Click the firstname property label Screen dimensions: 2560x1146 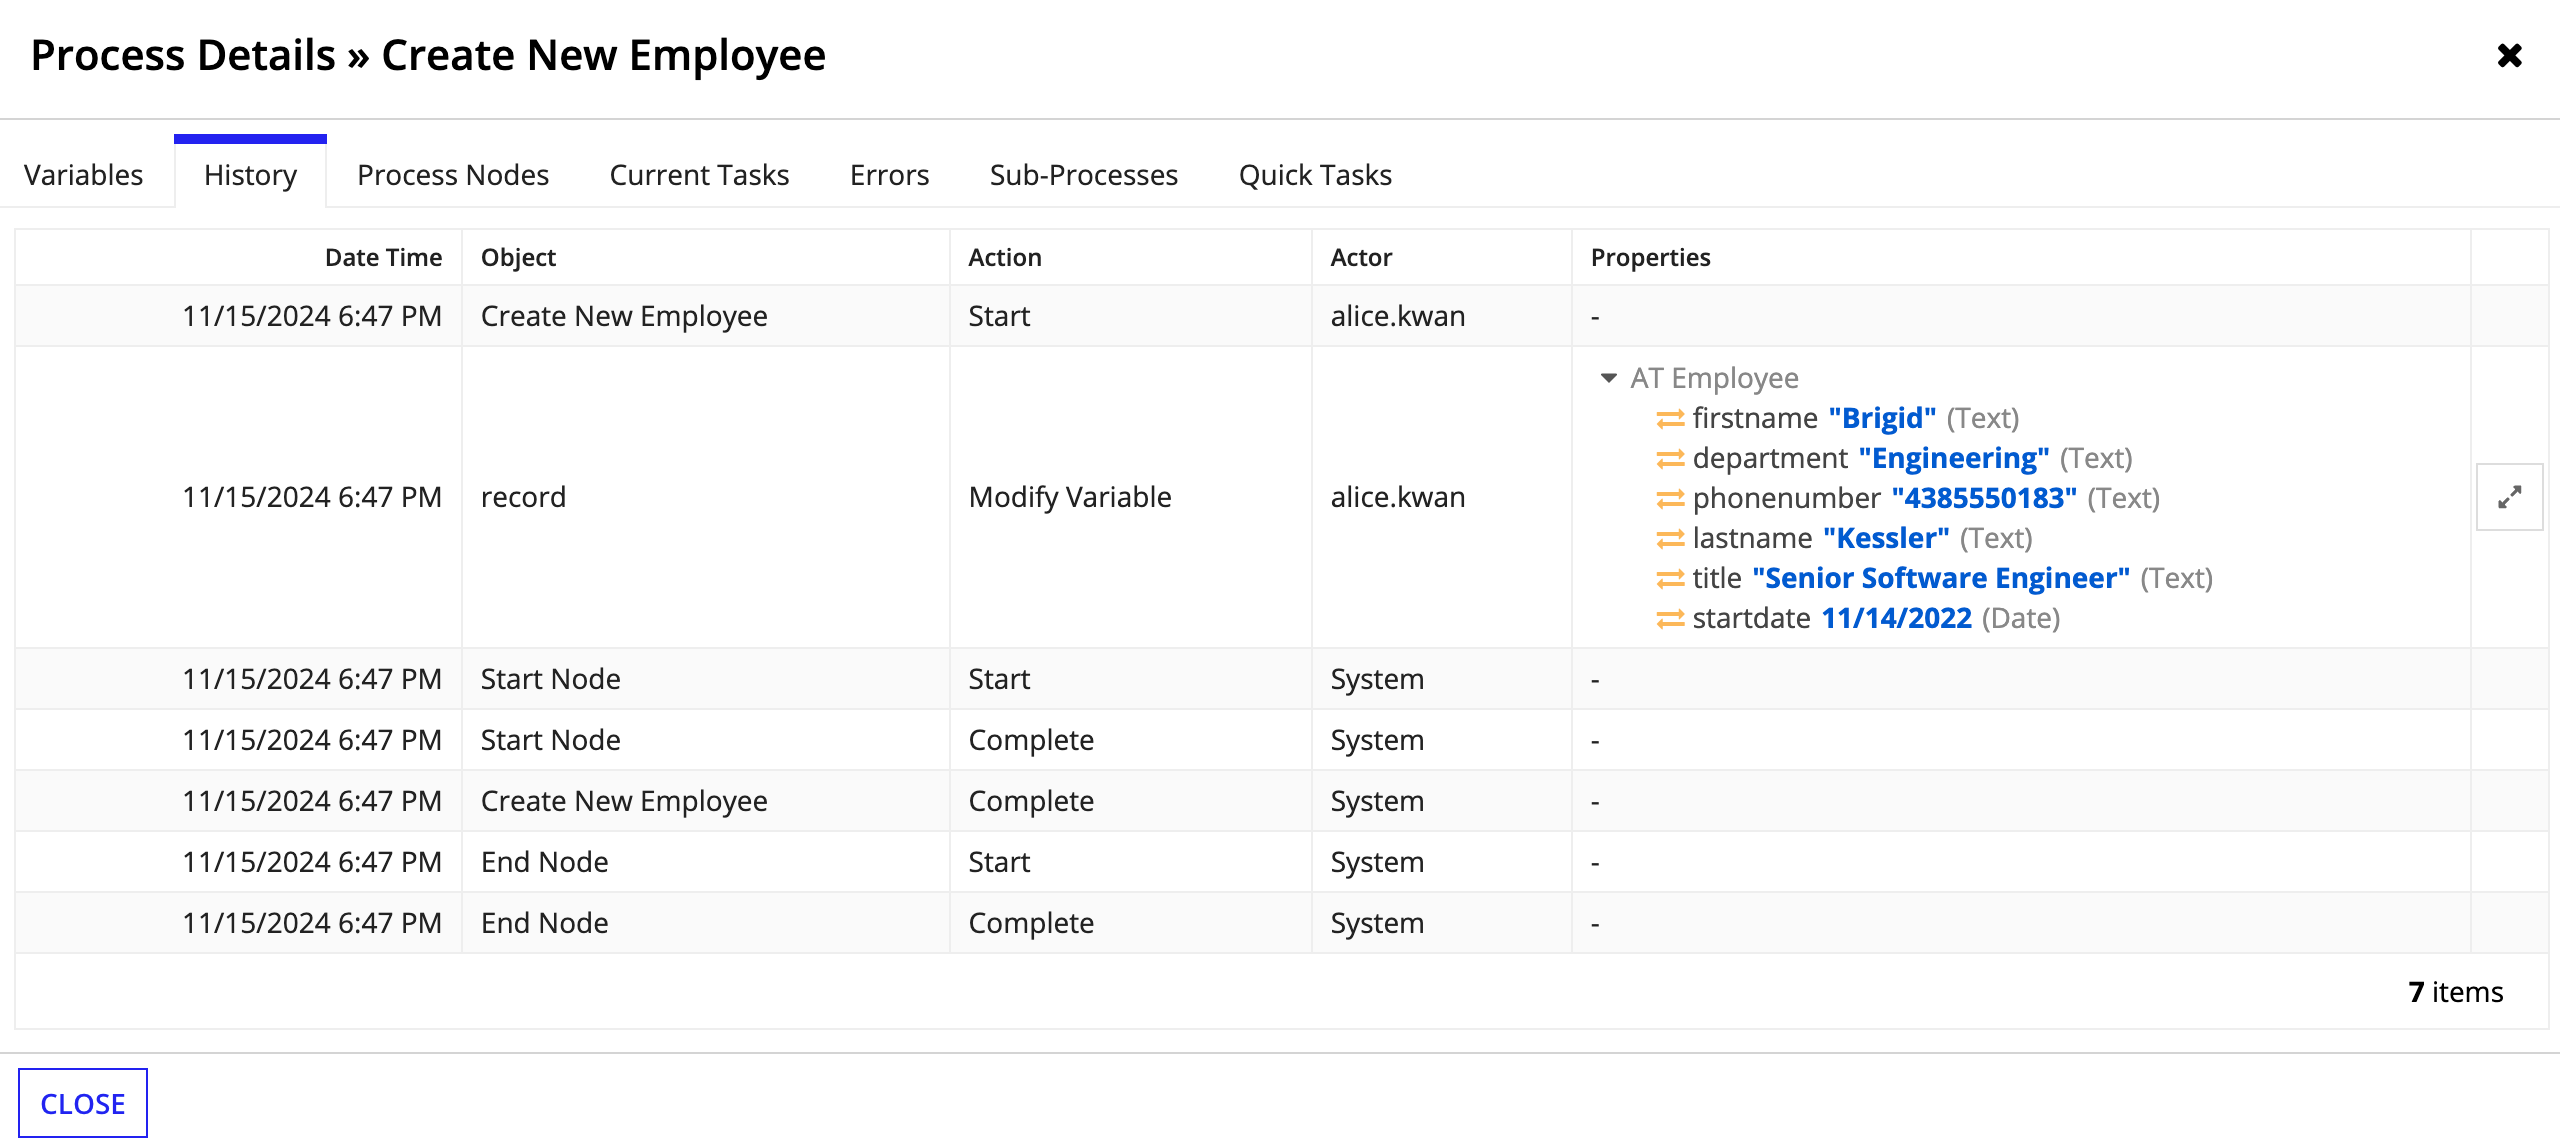tap(1755, 418)
